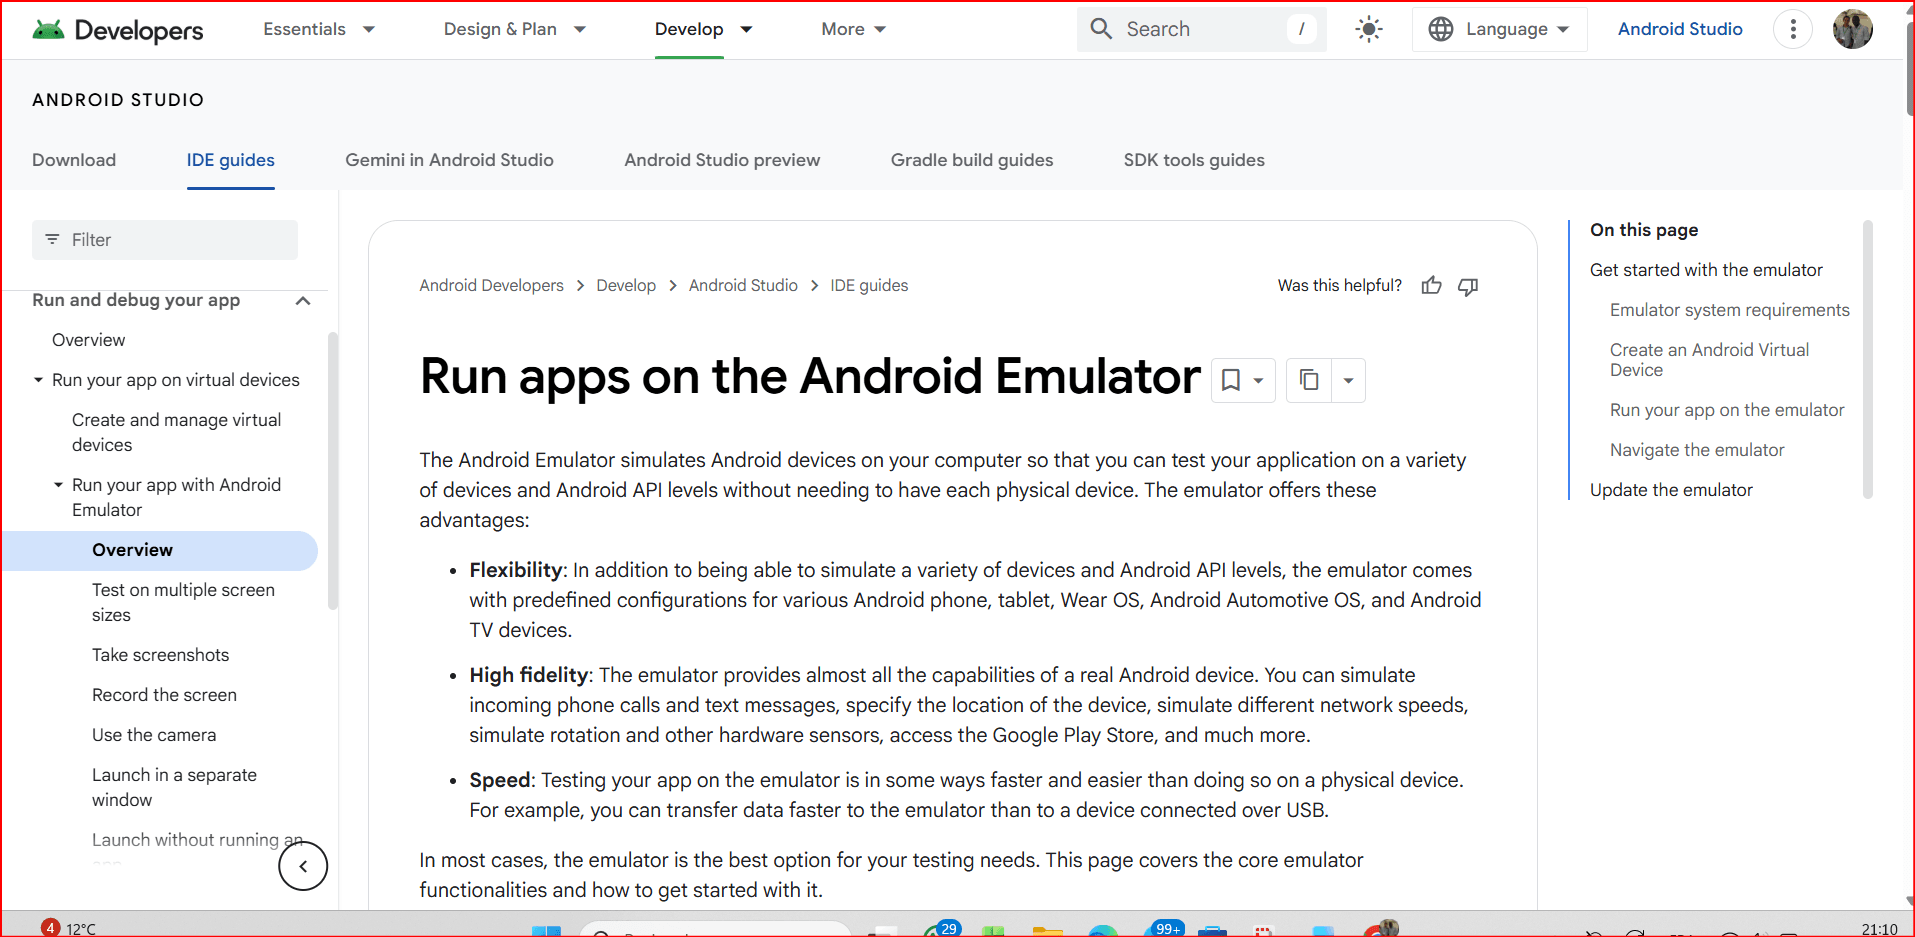Hide the side navigation panel
Image resolution: width=1915 pixels, height=937 pixels.
pyautogui.click(x=303, y=866)
